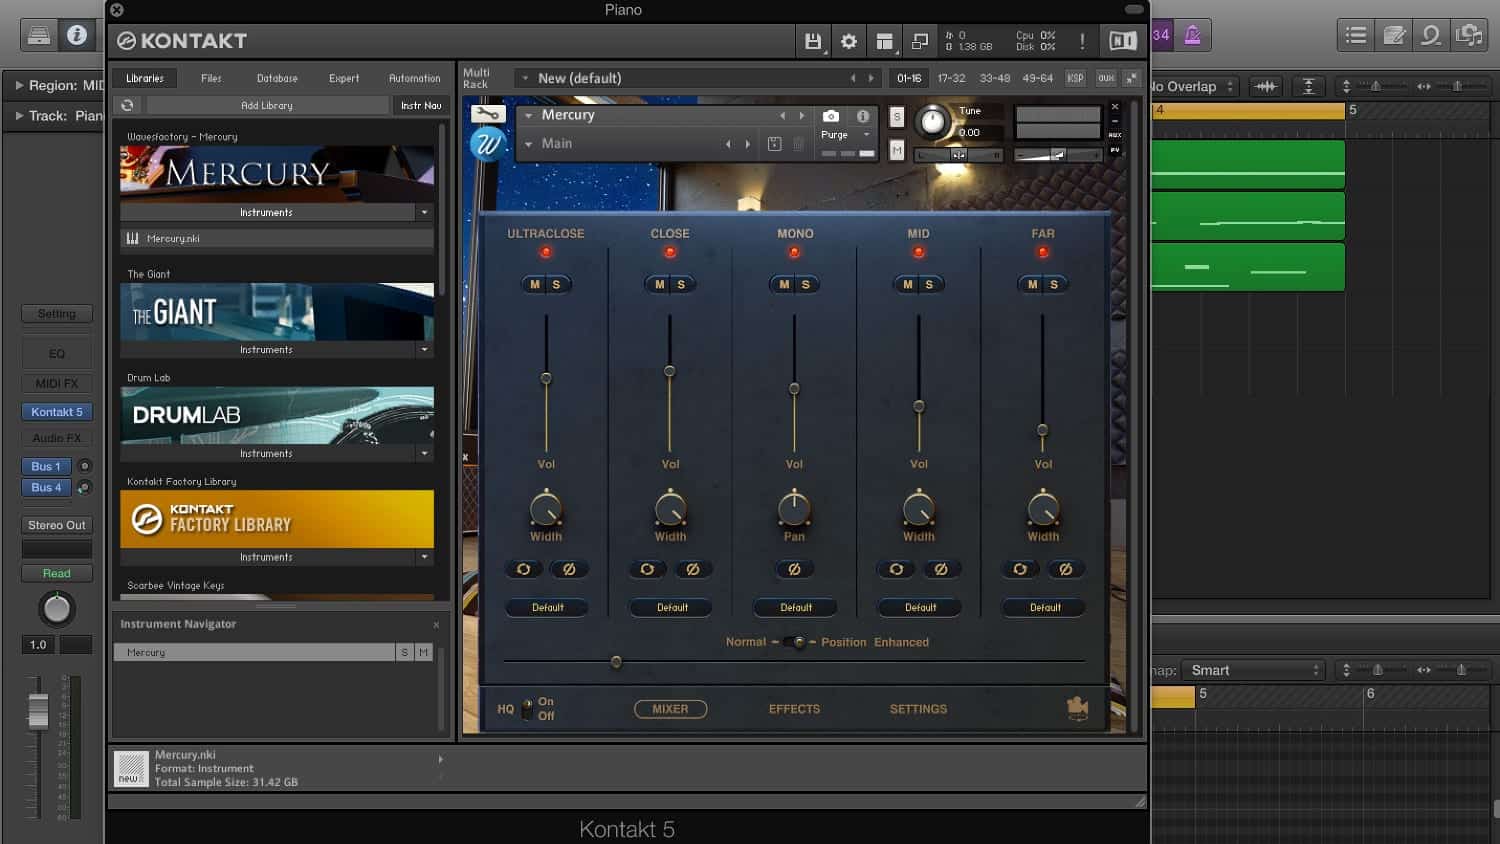
Task: Link stereo on the ULTRACLOSE channel
Action: pos(523,569)
